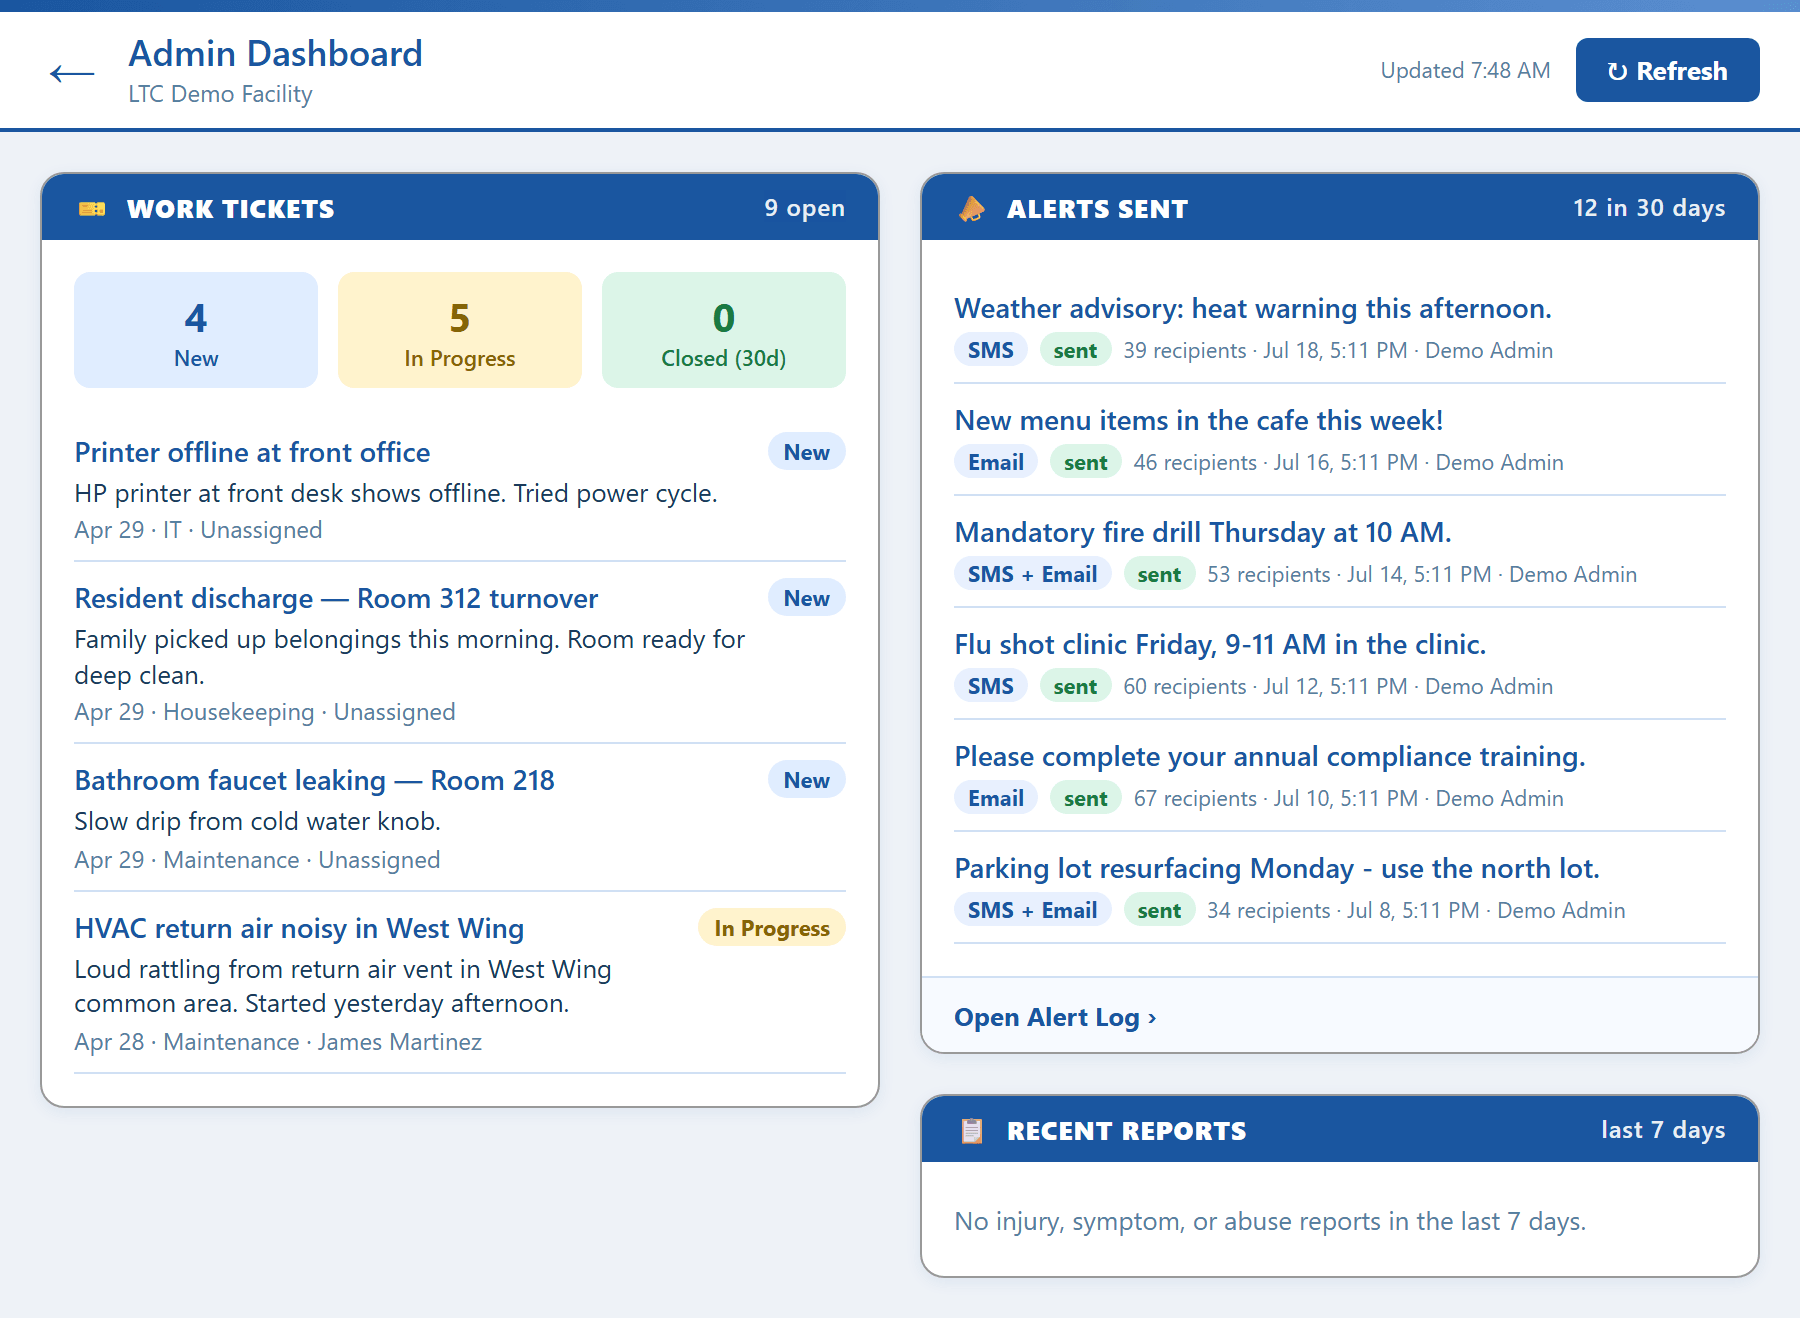This screenshot has width=1800, height=1318.
Task: Click the '12 in 30 days' text in Alerts header
Action: pyautogui.click(x=1649, y=208)
